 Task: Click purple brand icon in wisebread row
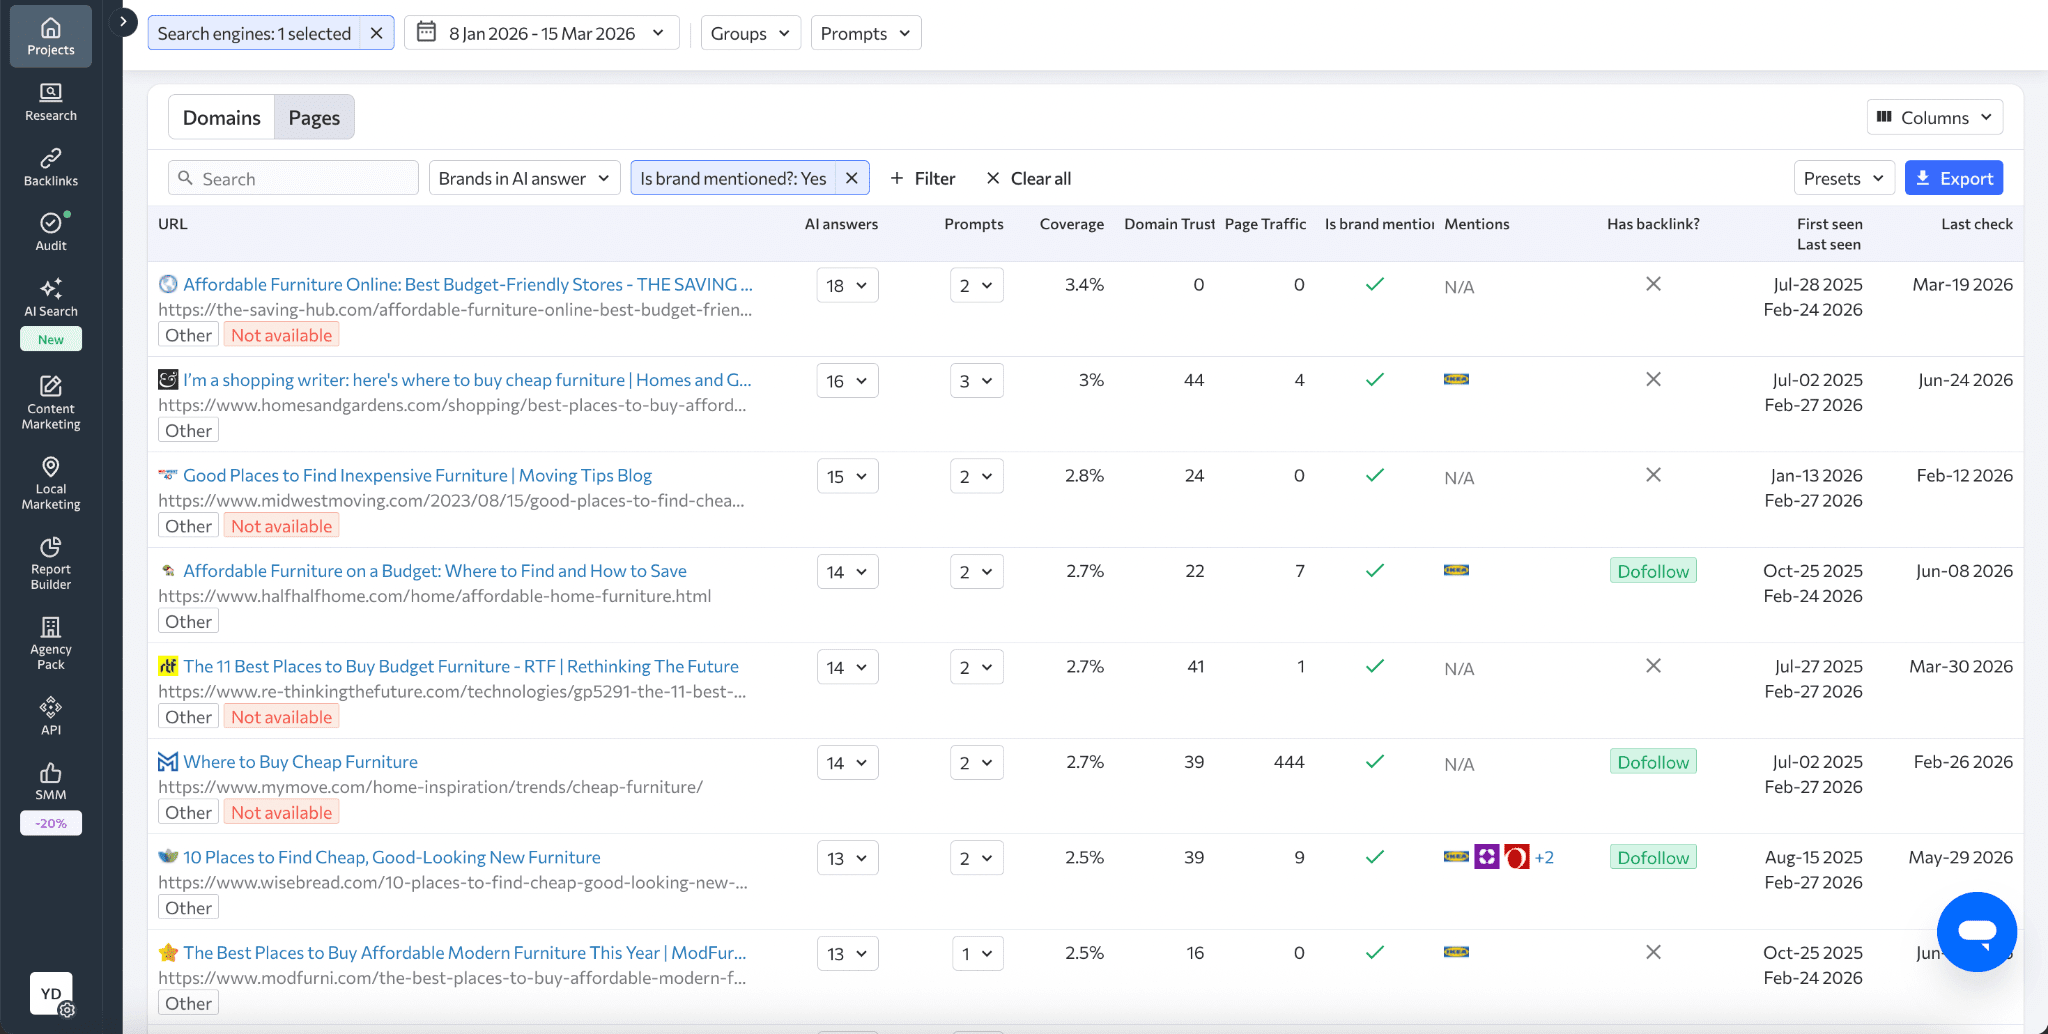click(x=1486, y=857)
